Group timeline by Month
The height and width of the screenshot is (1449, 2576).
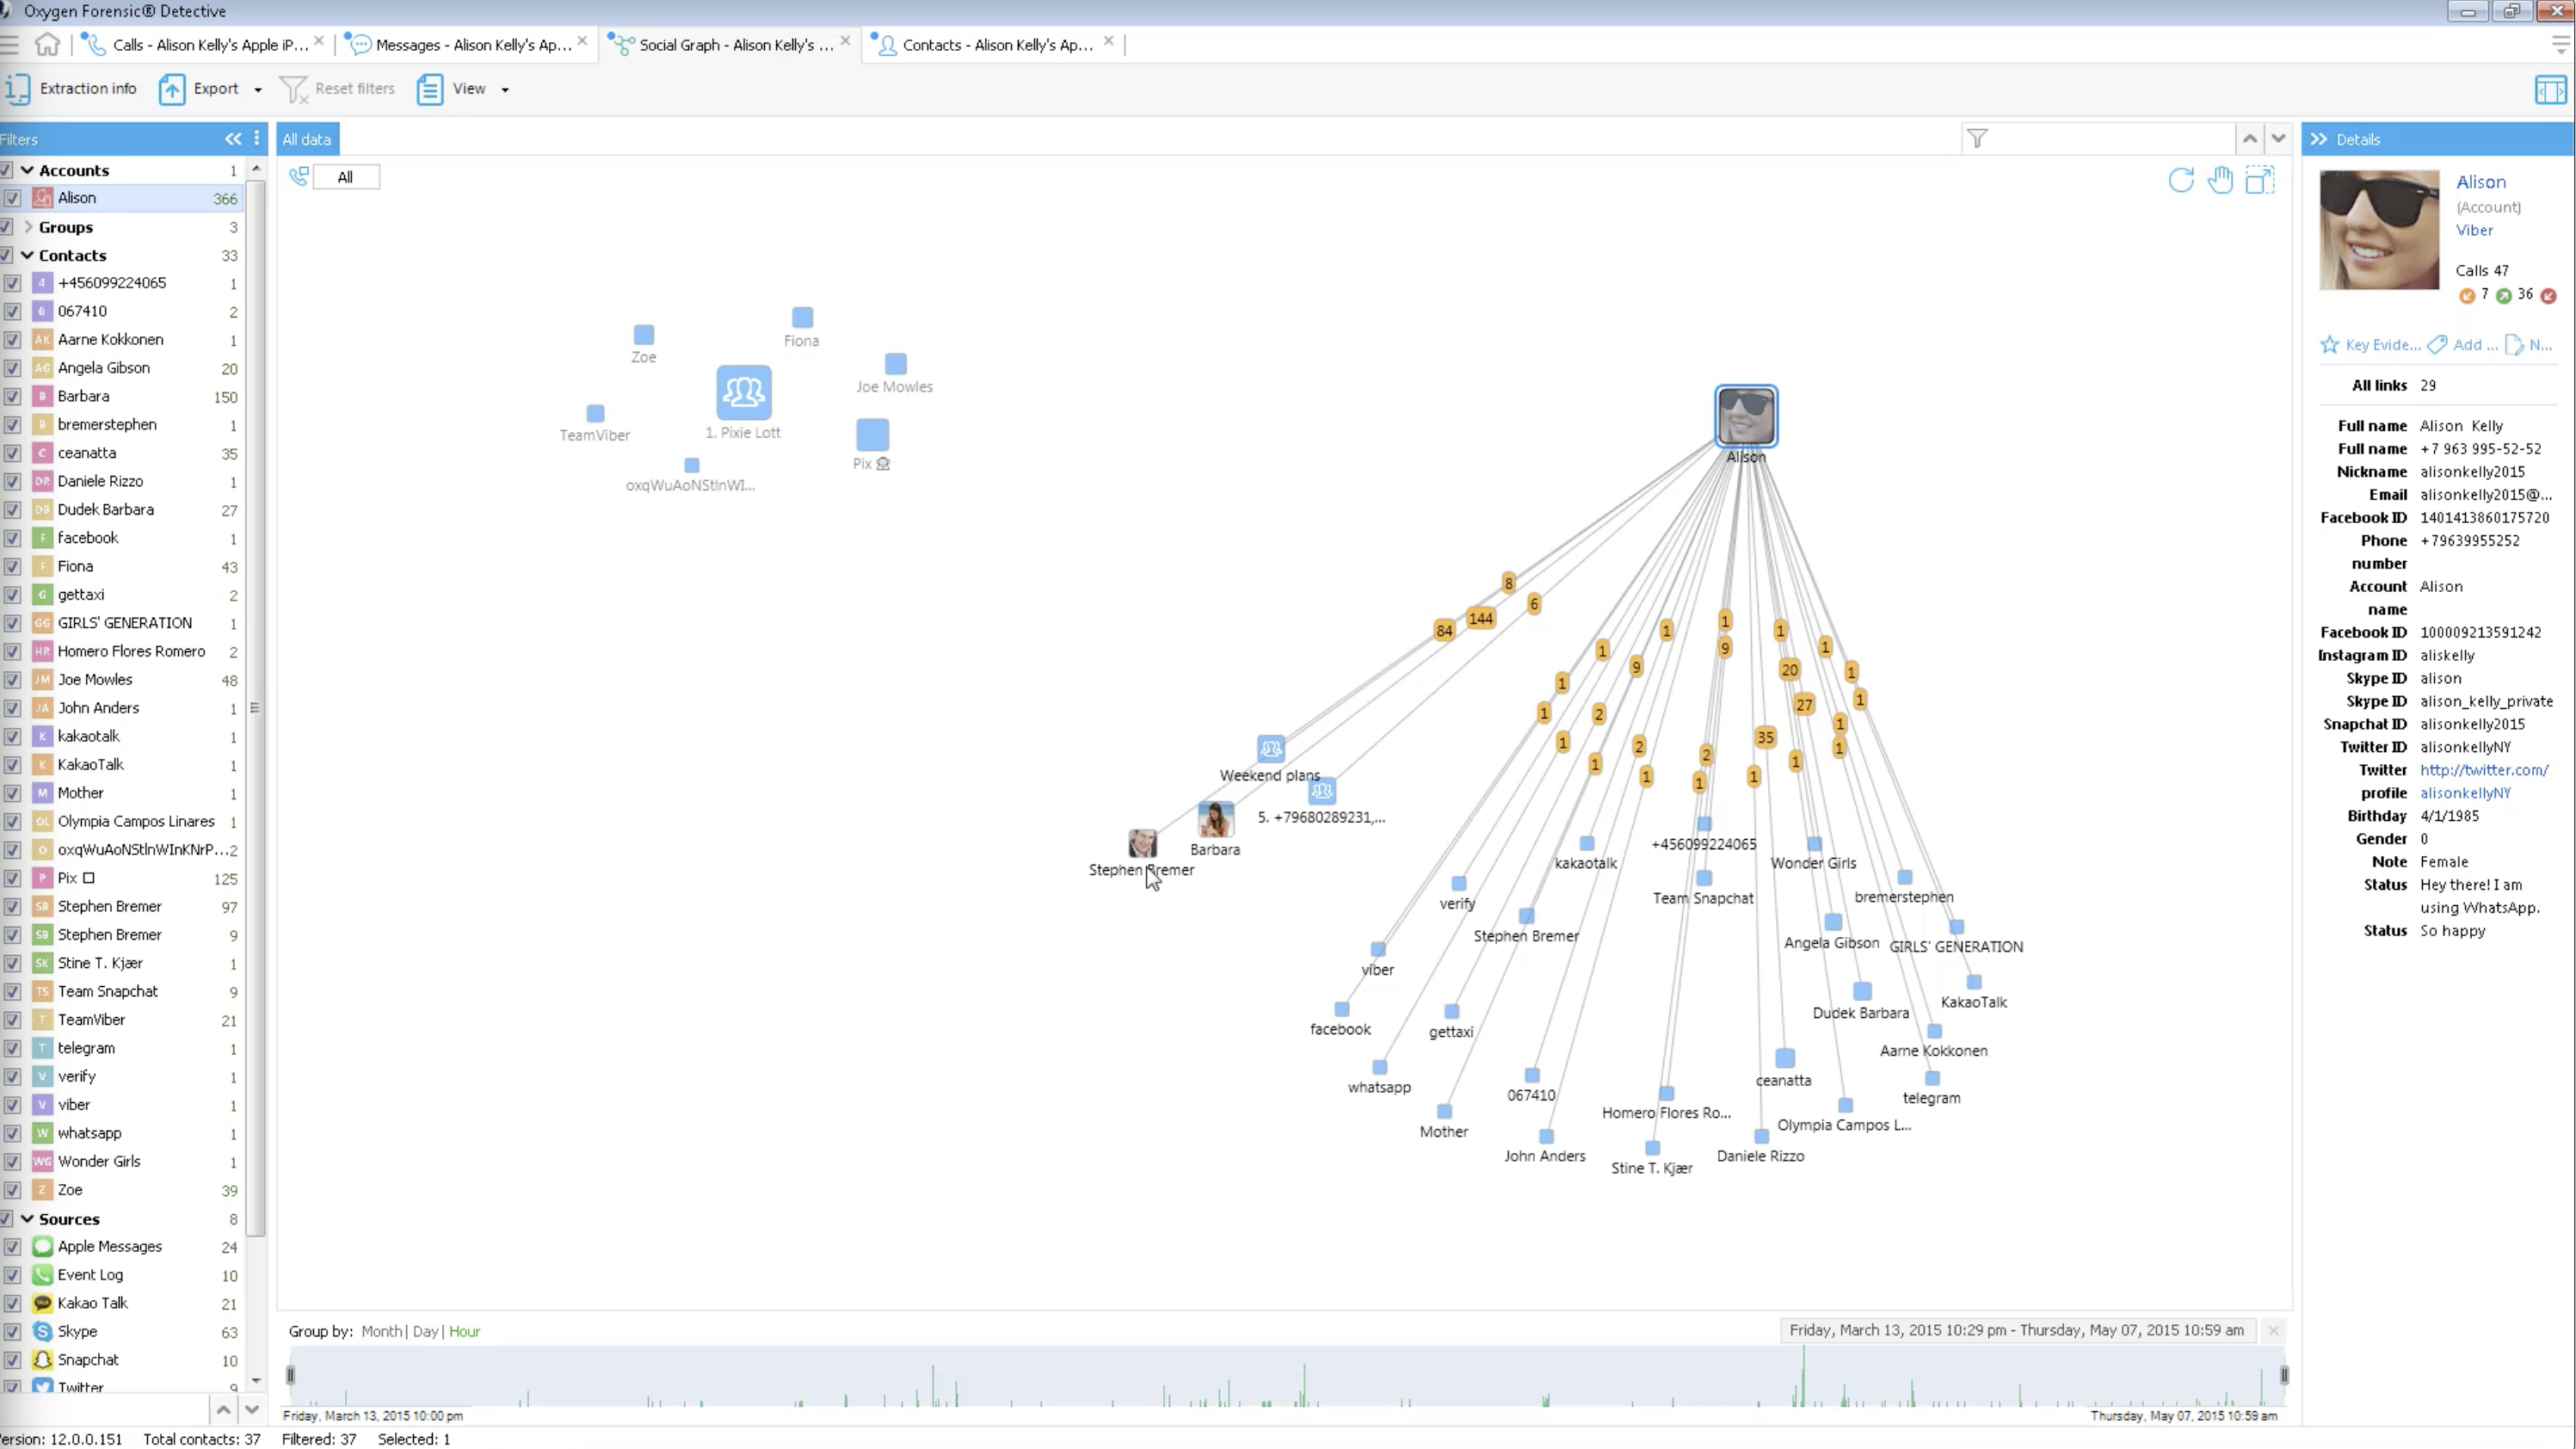pos(381,1331)
